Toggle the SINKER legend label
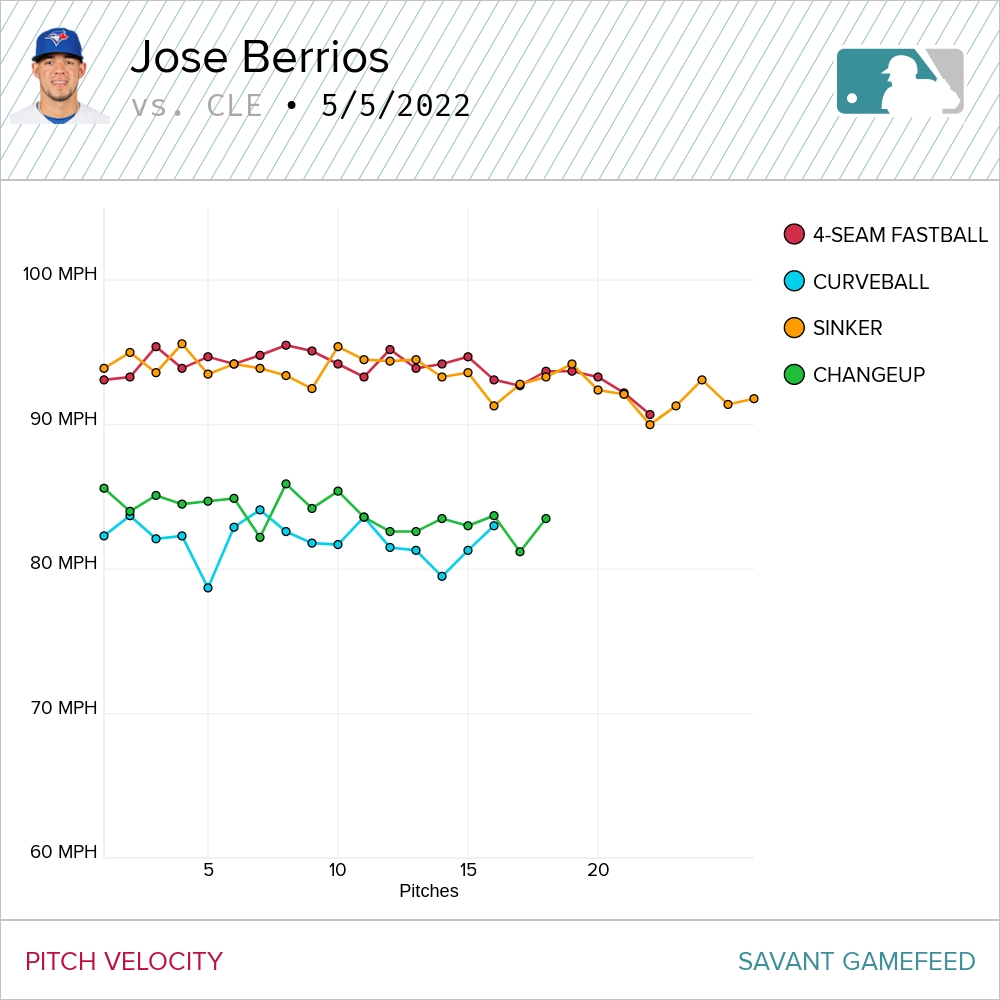Image resolution: width=1000 pixels, height=1000 pixels. [848, 328]
